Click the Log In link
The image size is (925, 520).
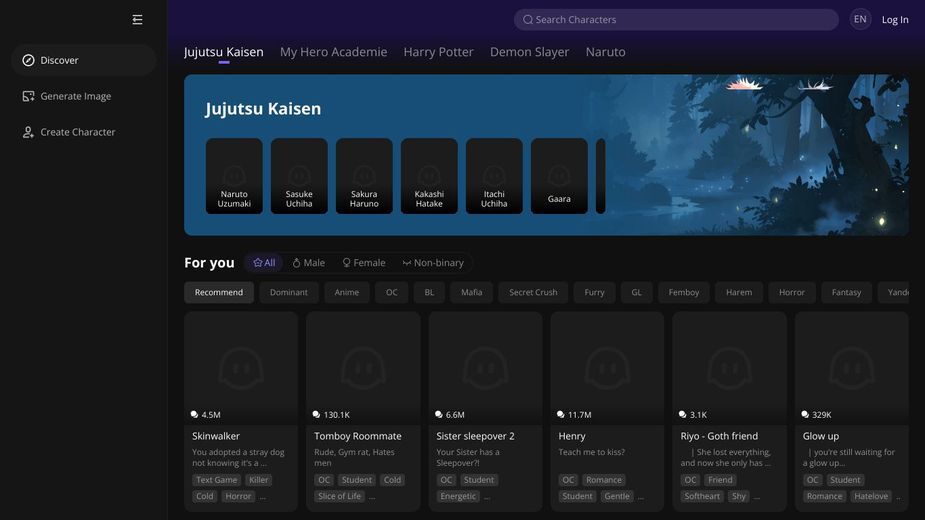pos(895,19)
